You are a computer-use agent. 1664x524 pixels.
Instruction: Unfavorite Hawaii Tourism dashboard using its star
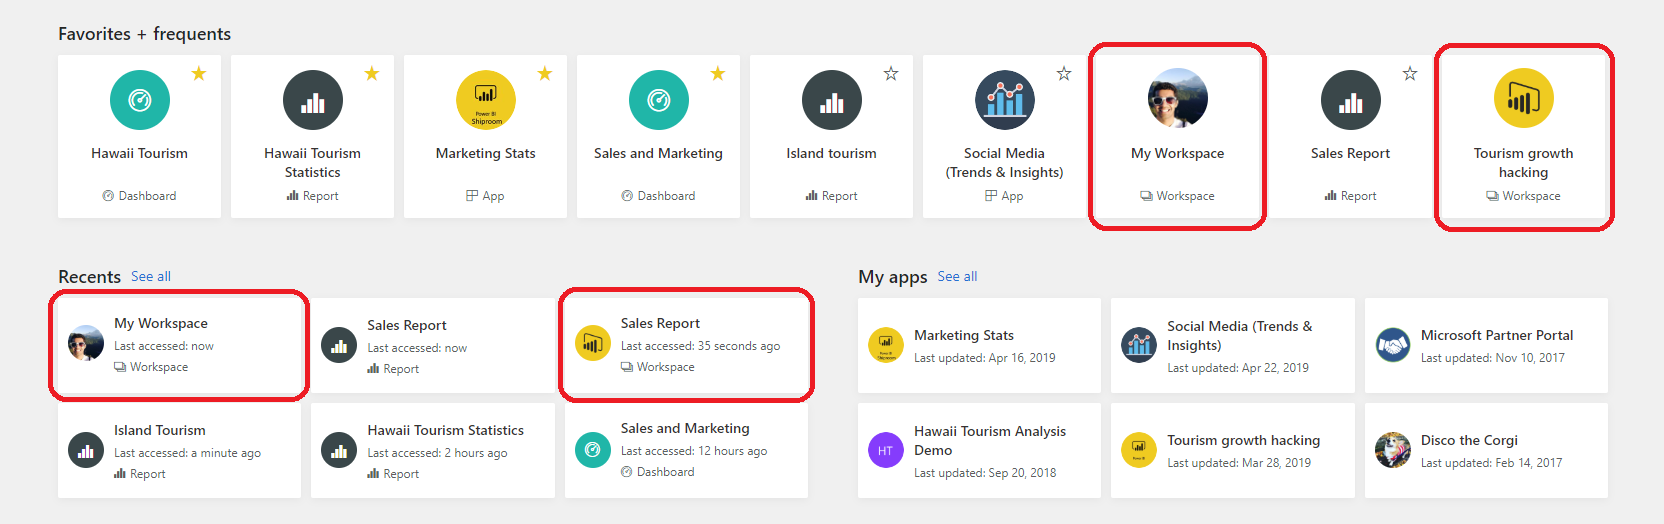(199, 73)
